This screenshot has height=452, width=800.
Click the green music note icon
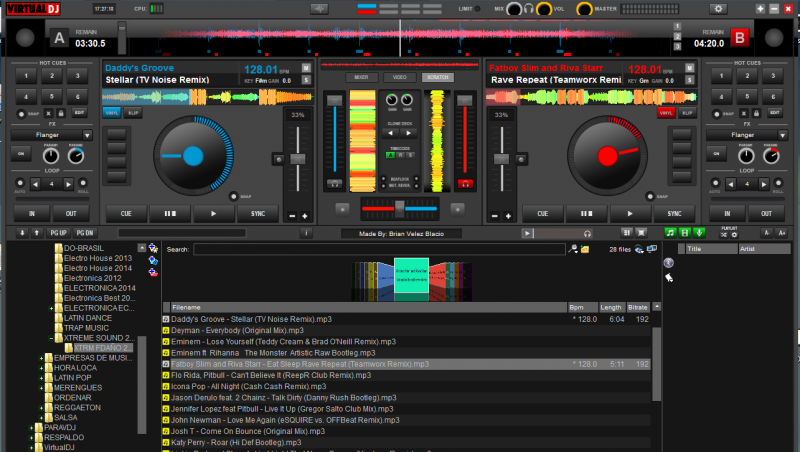click(x=670, y=233)
